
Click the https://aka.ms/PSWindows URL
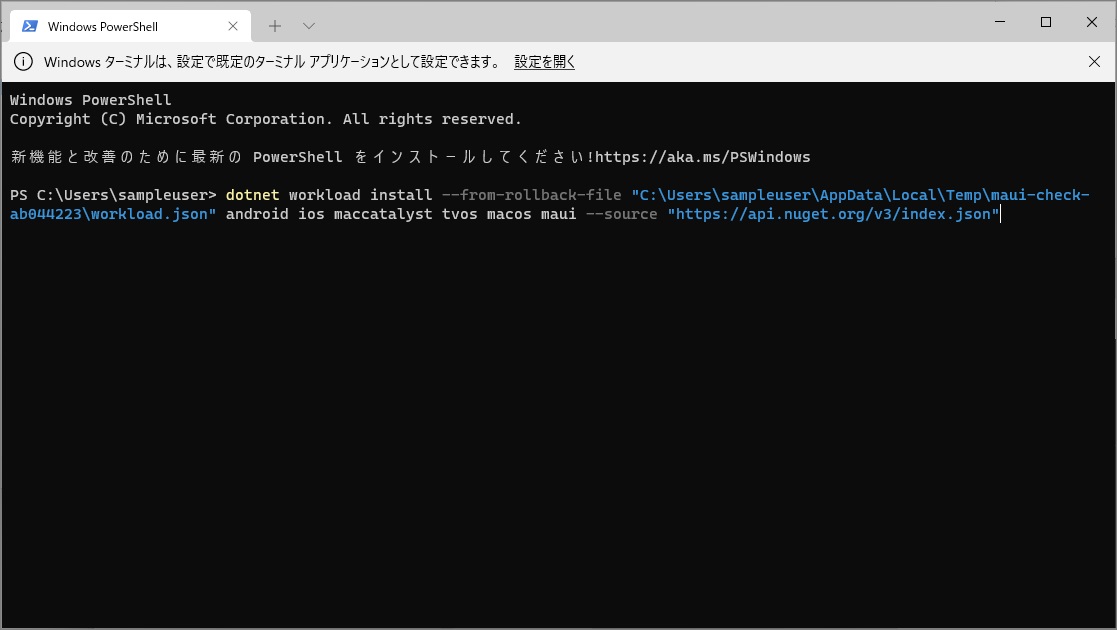(702, 157)
